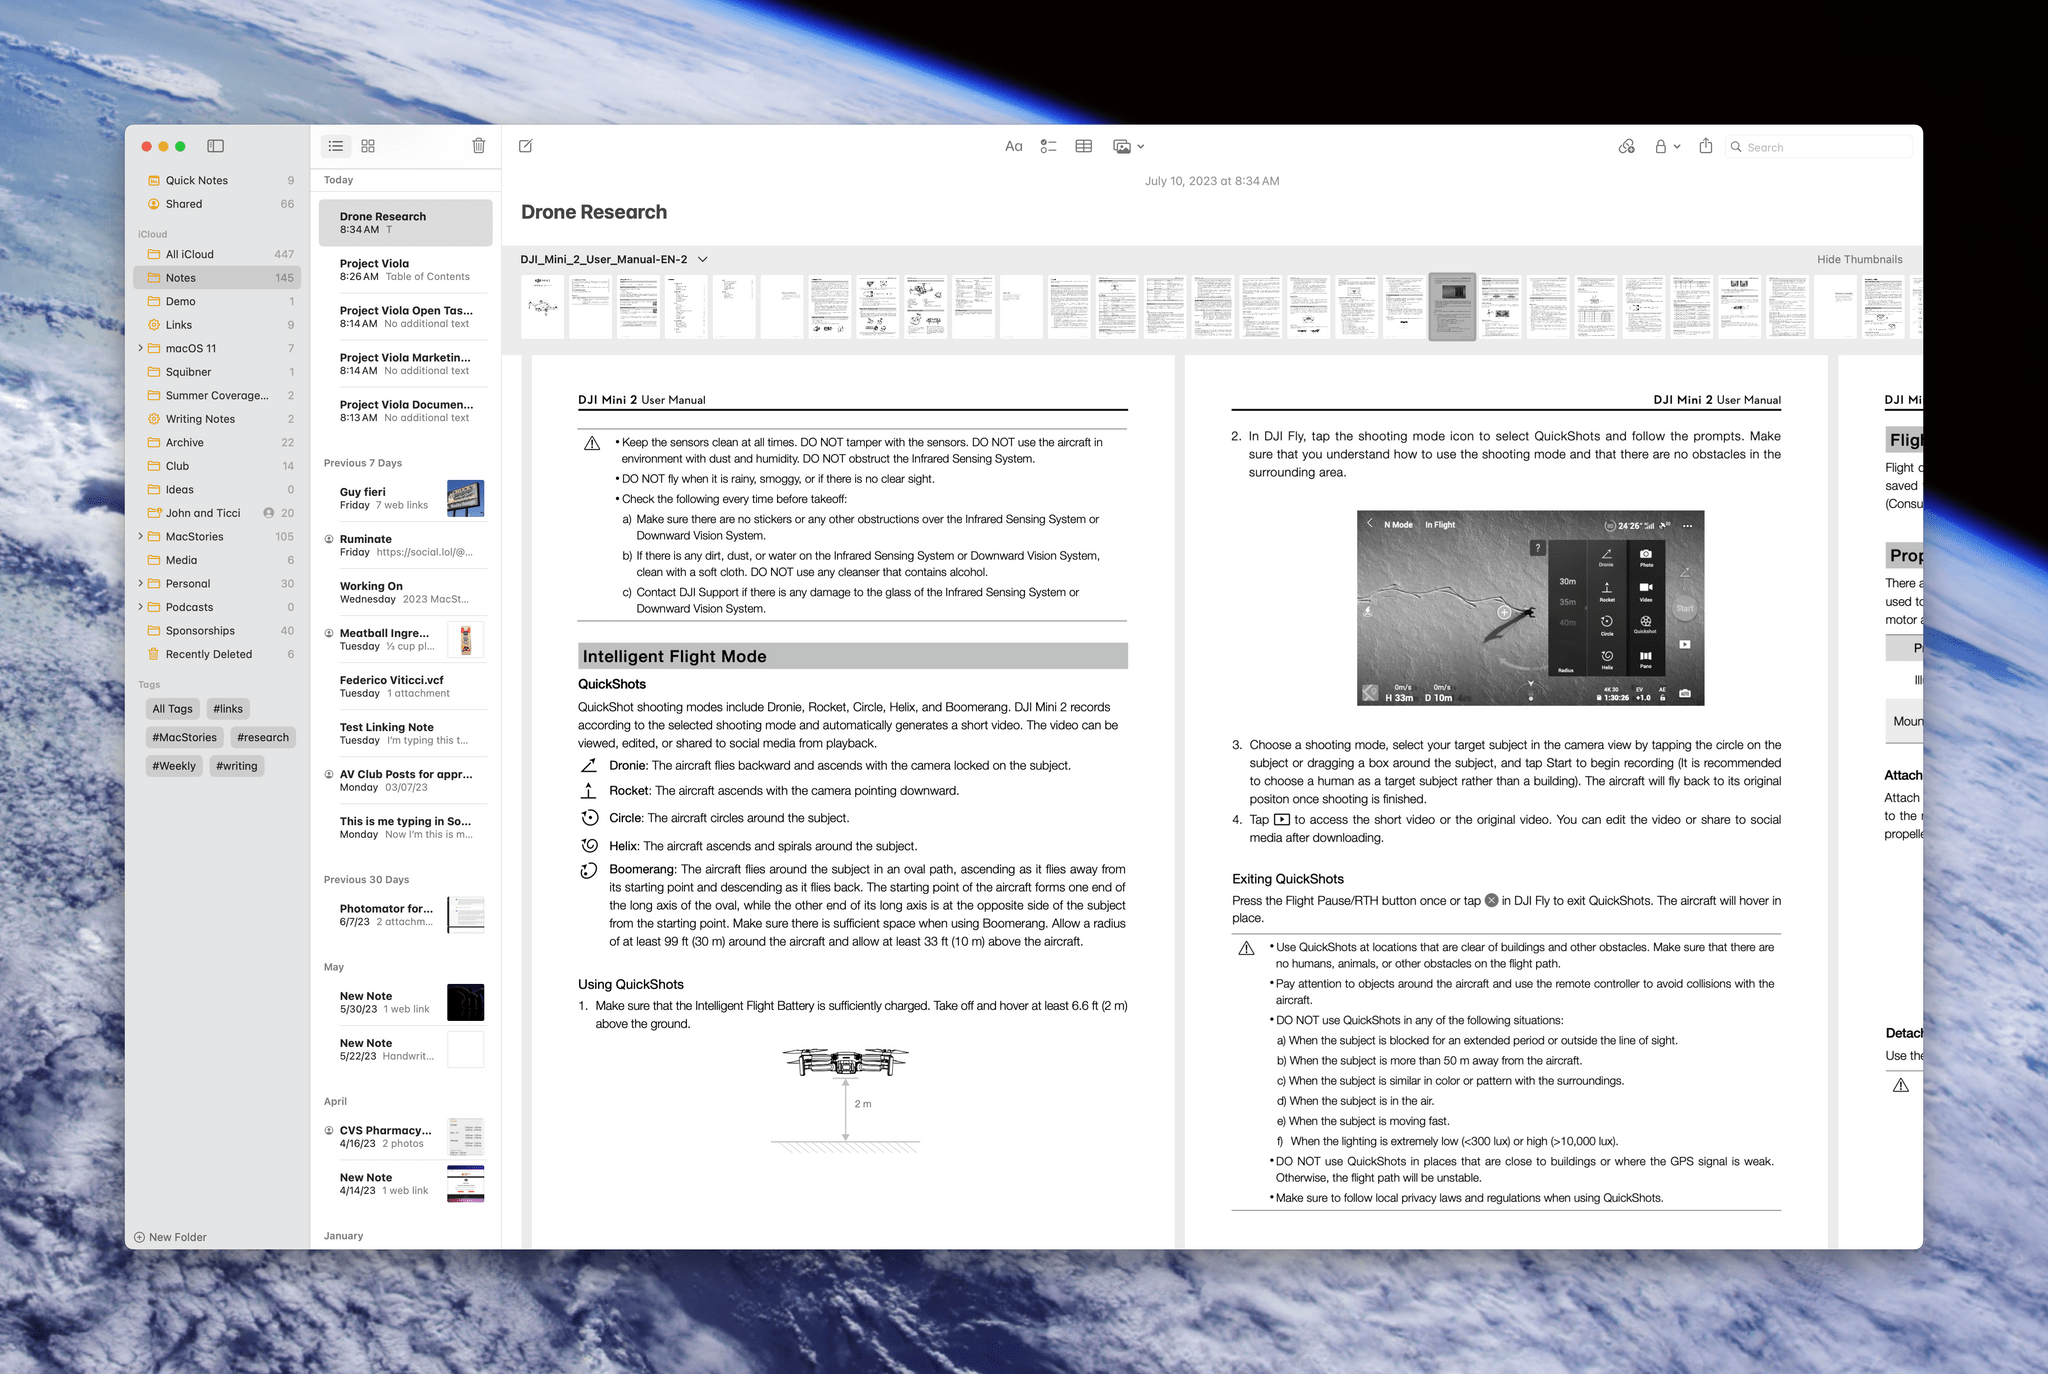Toggle checkbox on Test Linking Note
The image size is (2048, 1374).
click(328, 727)
